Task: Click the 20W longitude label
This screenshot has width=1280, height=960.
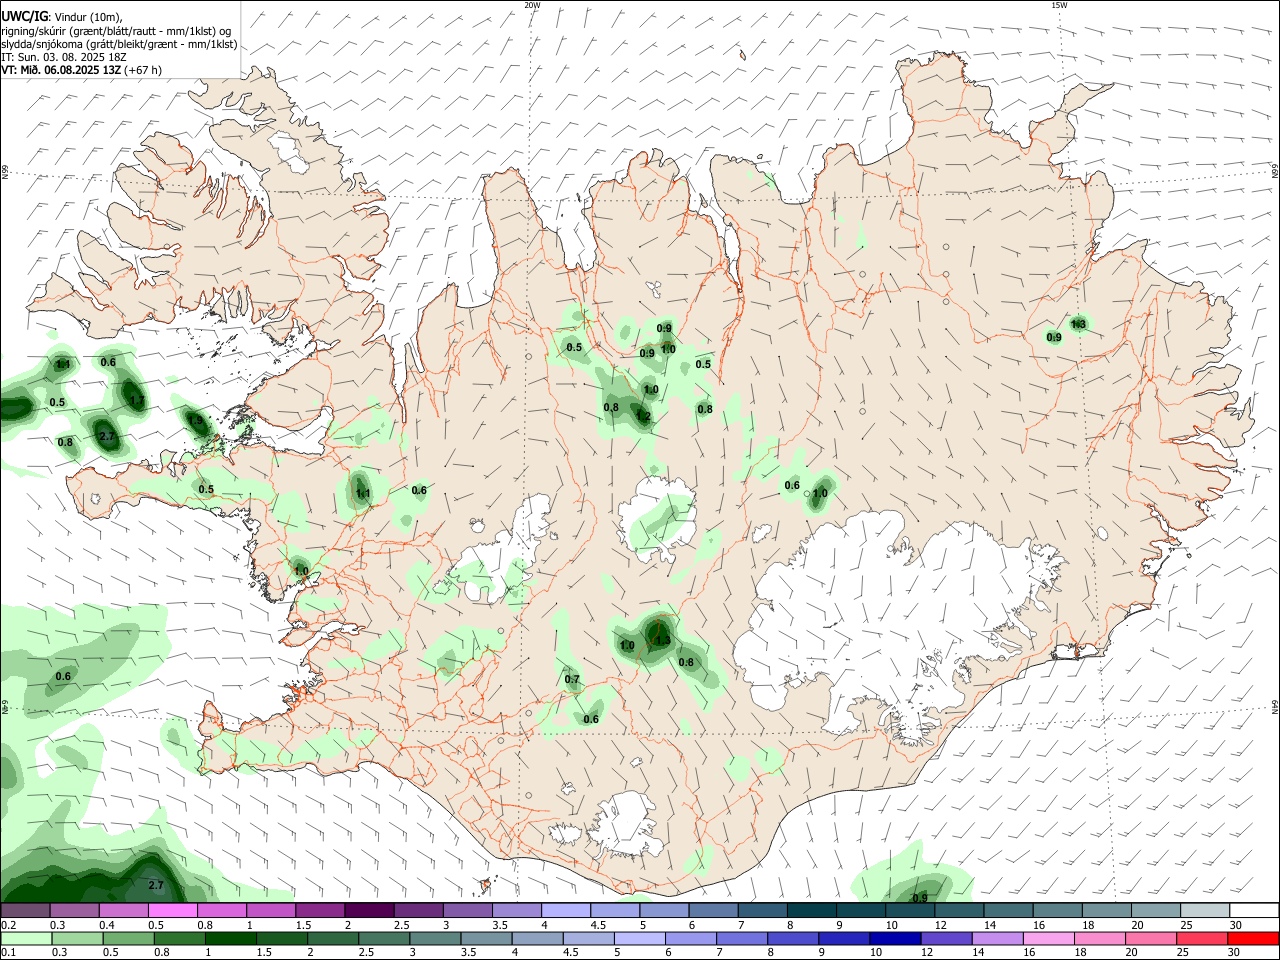Action: (532, 5)
